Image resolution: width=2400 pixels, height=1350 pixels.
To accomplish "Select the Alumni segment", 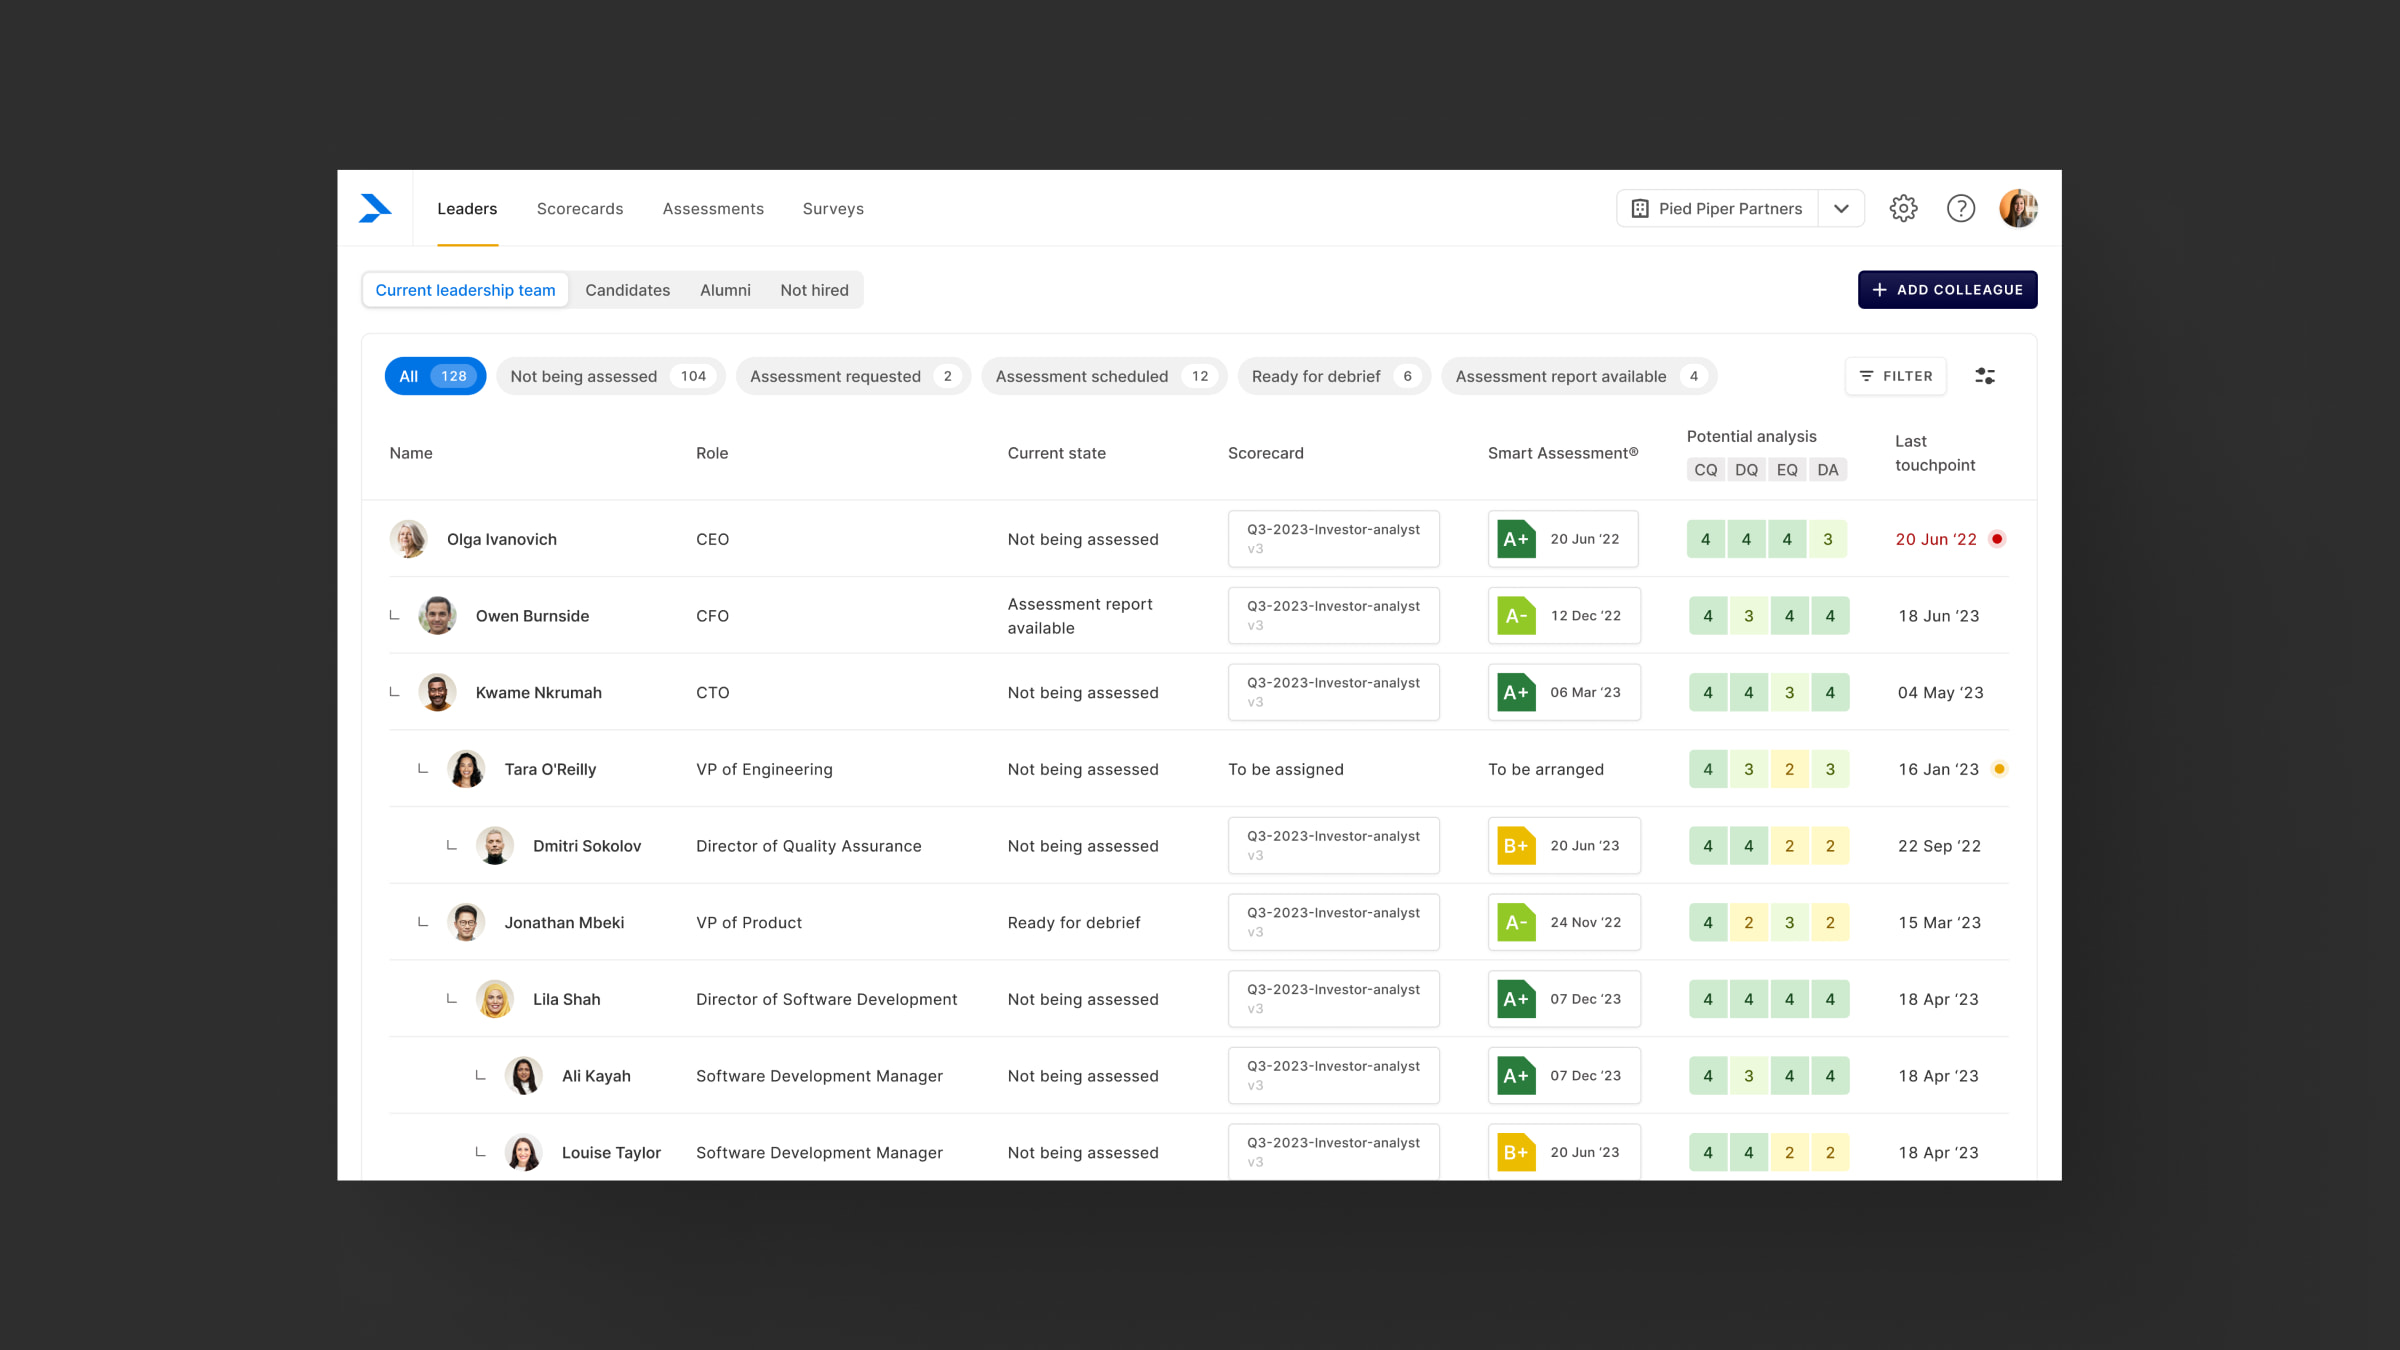I will (x=725, y=290).
